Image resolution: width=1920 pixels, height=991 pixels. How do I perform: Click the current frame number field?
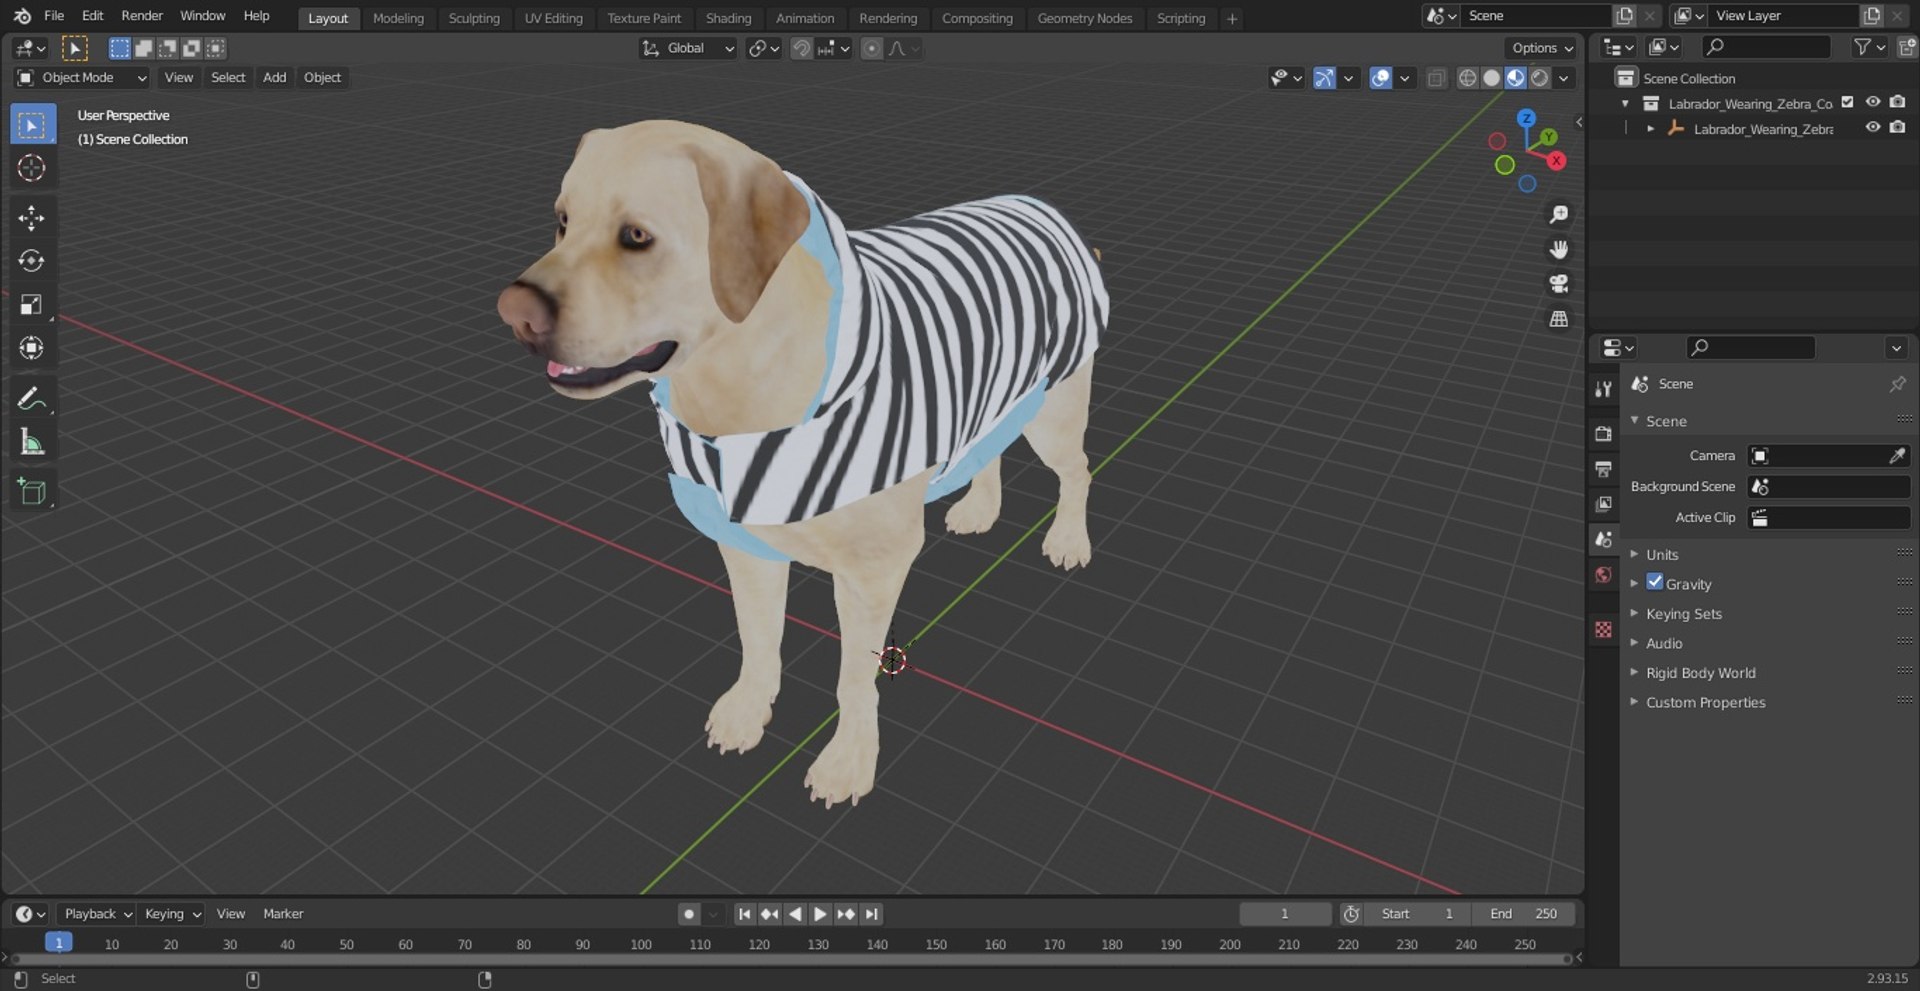[1285, 914]
